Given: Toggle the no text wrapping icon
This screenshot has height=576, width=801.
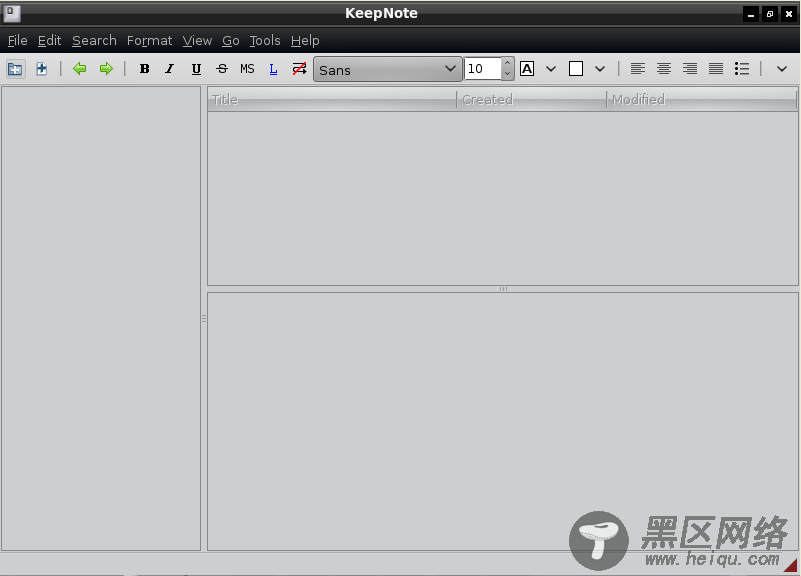Looking at the screenshot, I should pyautogui.click(x=299, y=68).
